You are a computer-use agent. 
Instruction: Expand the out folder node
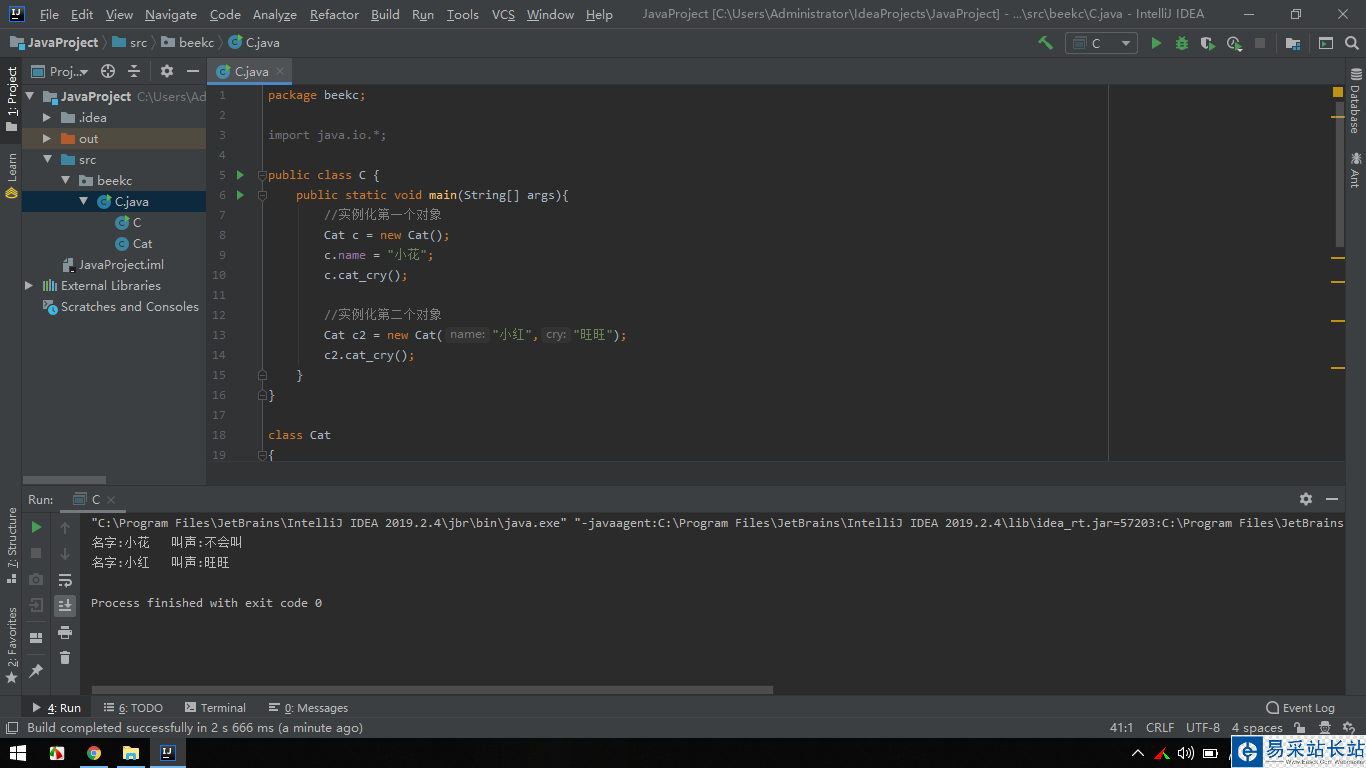click(x=46, y=138)
